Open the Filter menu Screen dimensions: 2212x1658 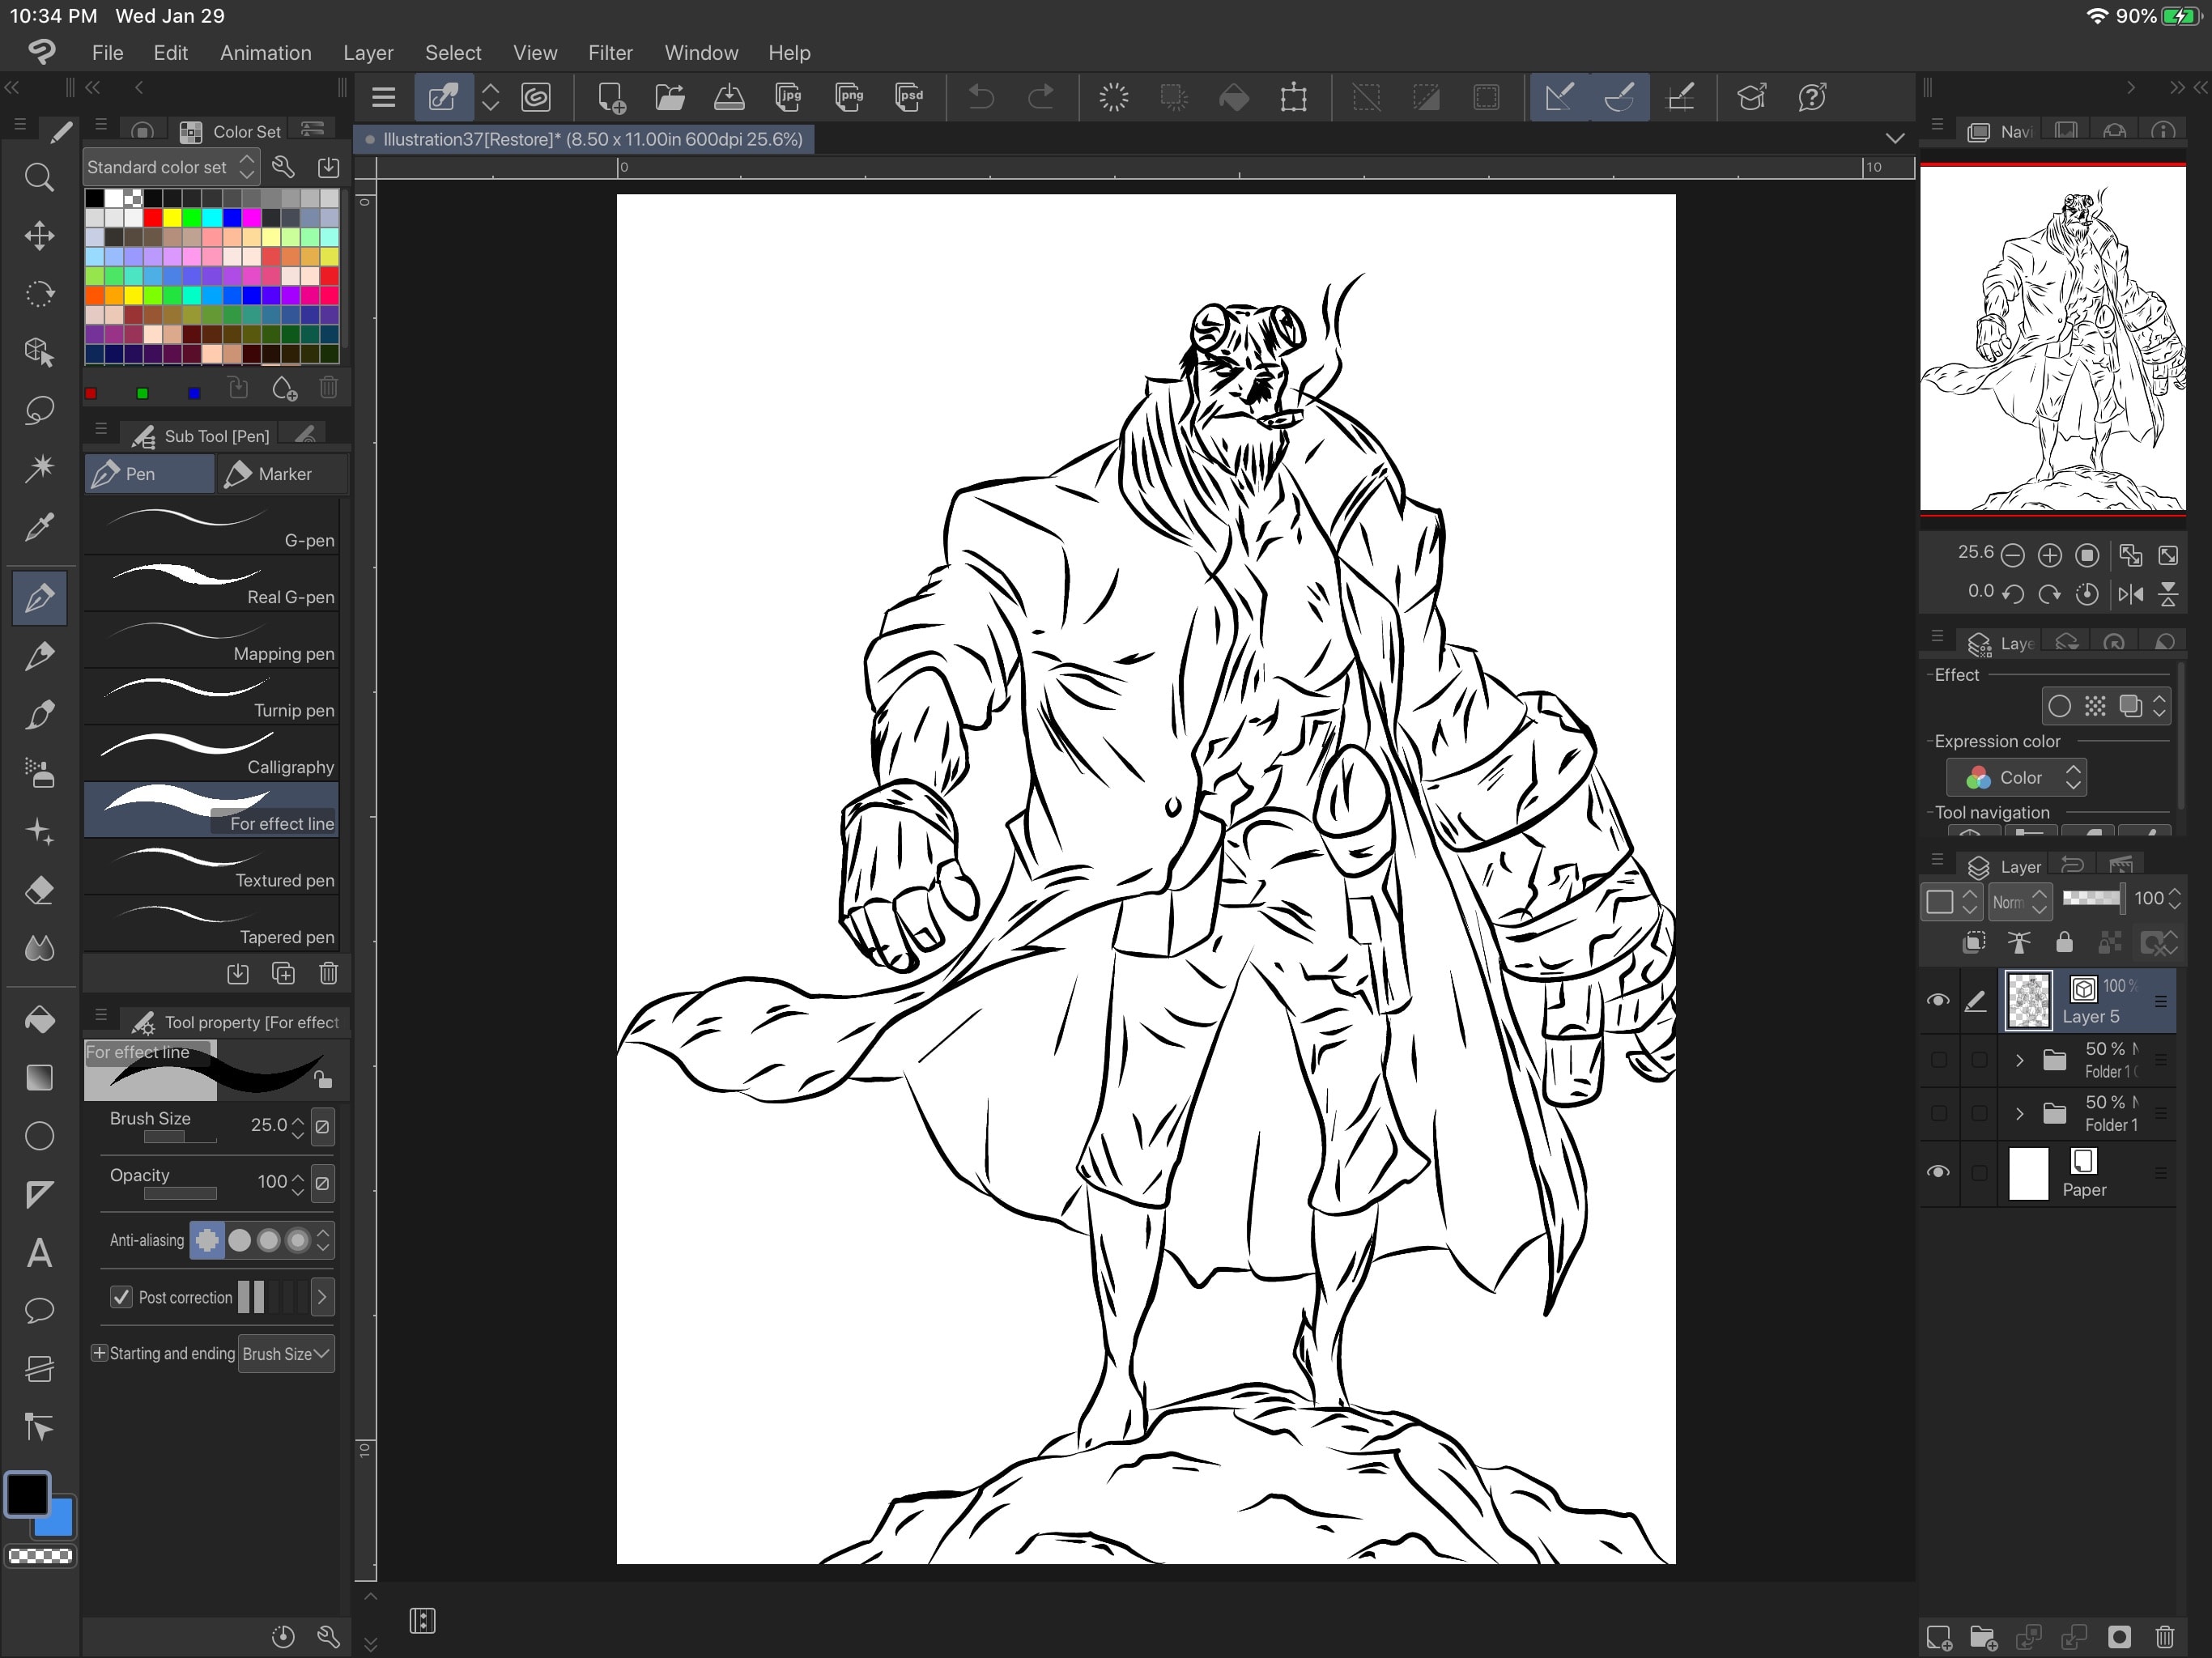point(610,53)
